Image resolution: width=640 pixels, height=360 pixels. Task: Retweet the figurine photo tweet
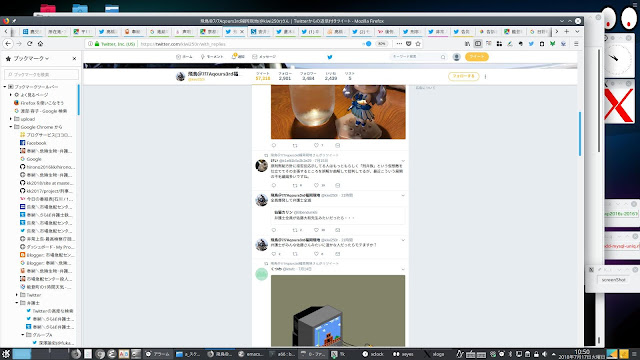pyautogui.click(x=295, y=145)
